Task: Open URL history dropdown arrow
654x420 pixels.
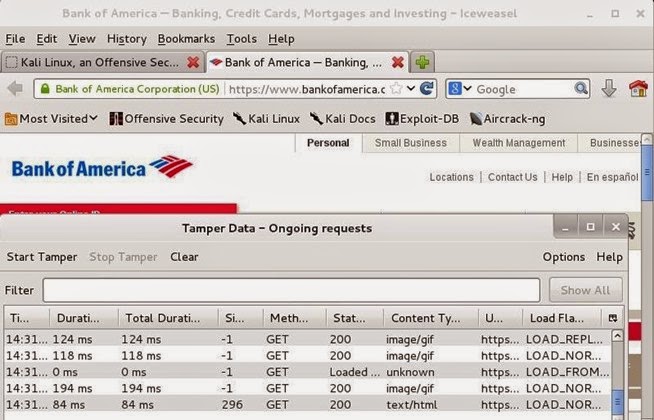Action: [411, 88]
